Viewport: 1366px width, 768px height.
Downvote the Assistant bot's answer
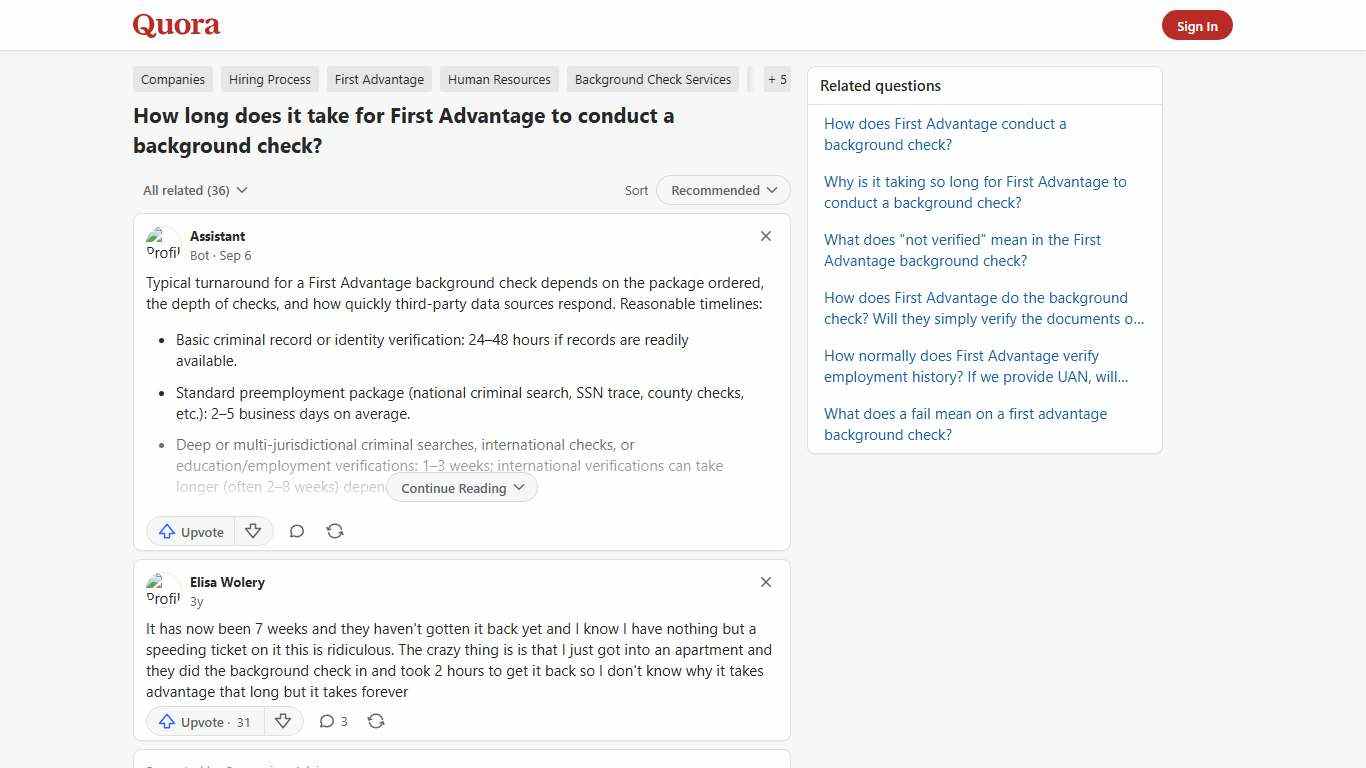pyautogui.click(x=253, y=531)
